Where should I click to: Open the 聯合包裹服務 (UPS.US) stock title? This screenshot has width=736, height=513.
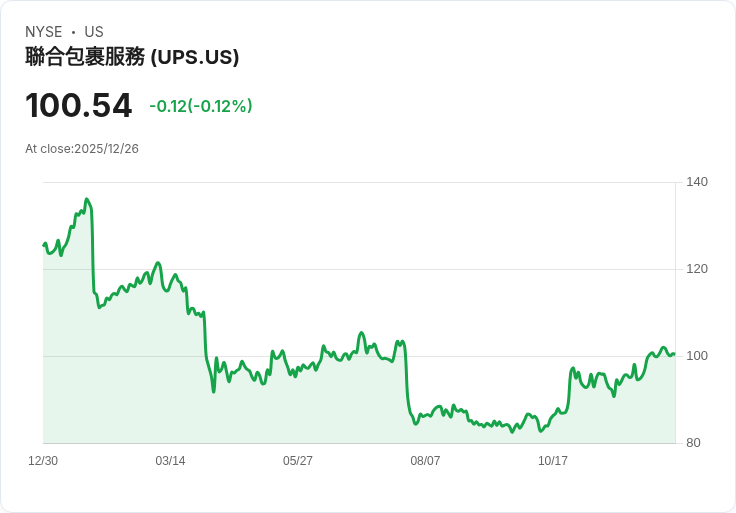(132, 57)
